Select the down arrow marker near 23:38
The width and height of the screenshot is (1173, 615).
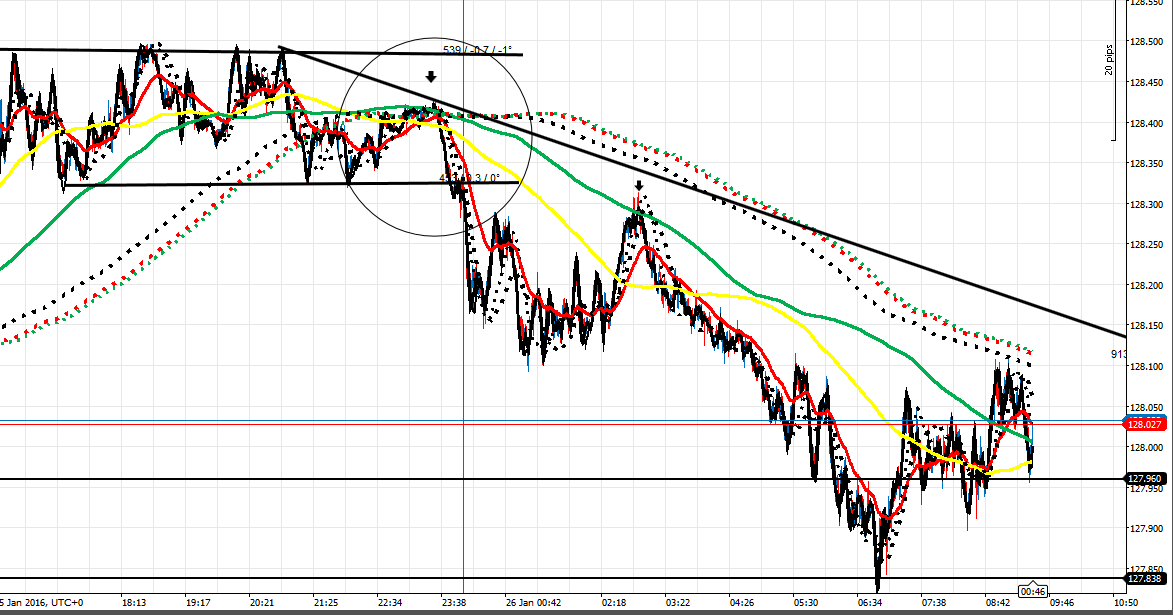click(431, 76)
